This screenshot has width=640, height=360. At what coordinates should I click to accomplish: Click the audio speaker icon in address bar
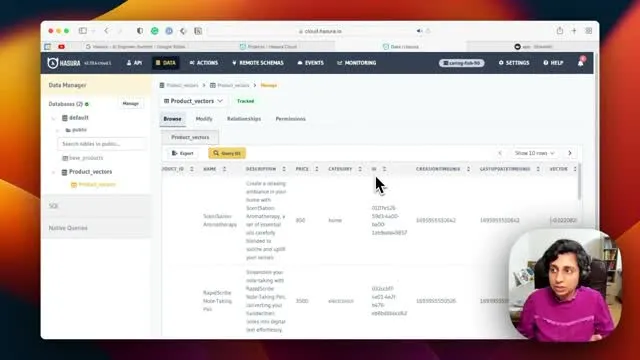pos(419,31)
